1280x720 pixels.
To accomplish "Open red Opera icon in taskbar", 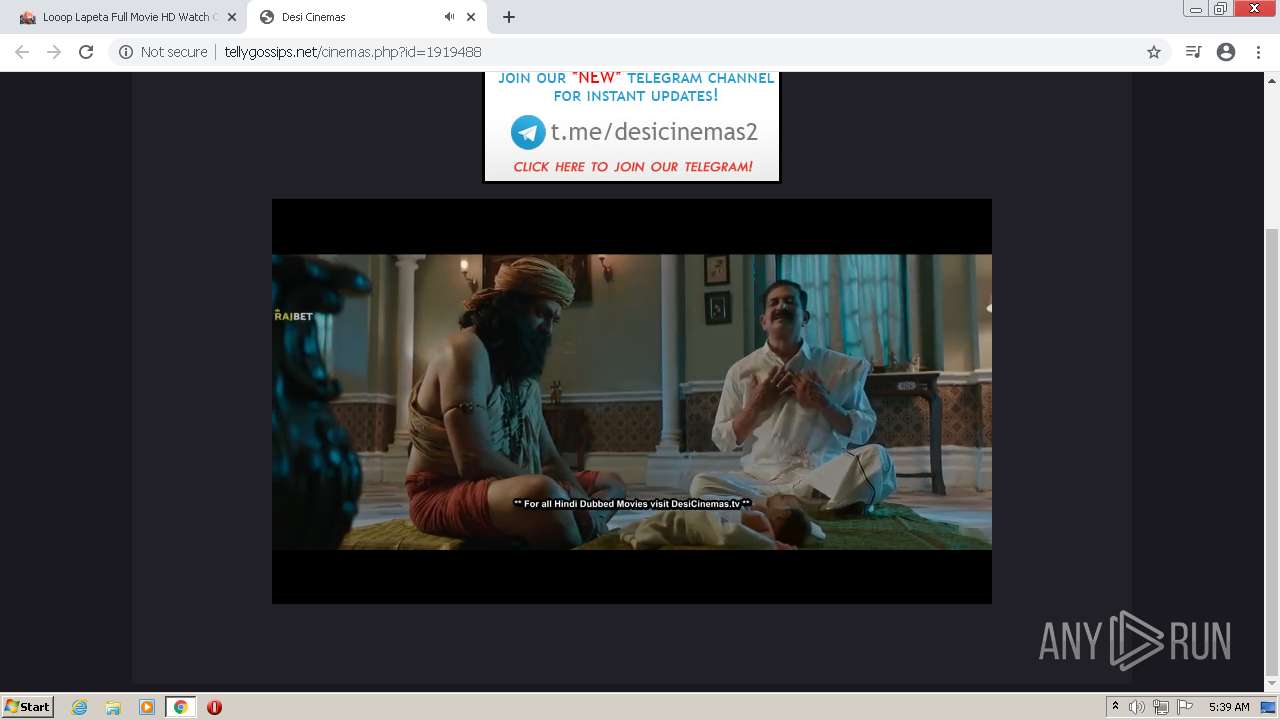I will [214, 707].
